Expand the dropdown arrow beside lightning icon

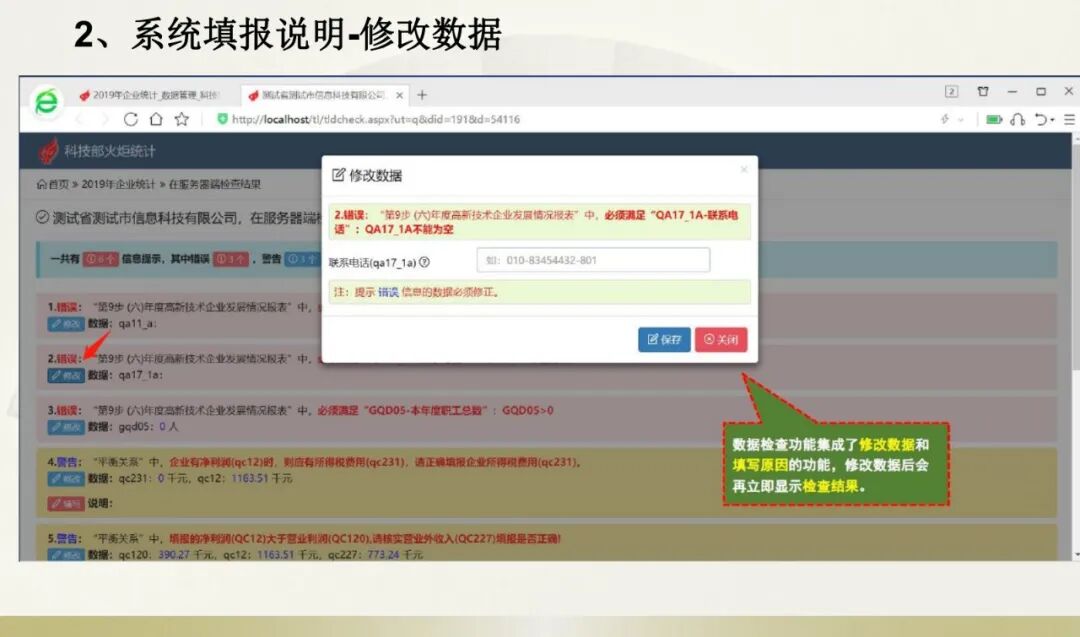pyautogui.click(x=961, y=120)
